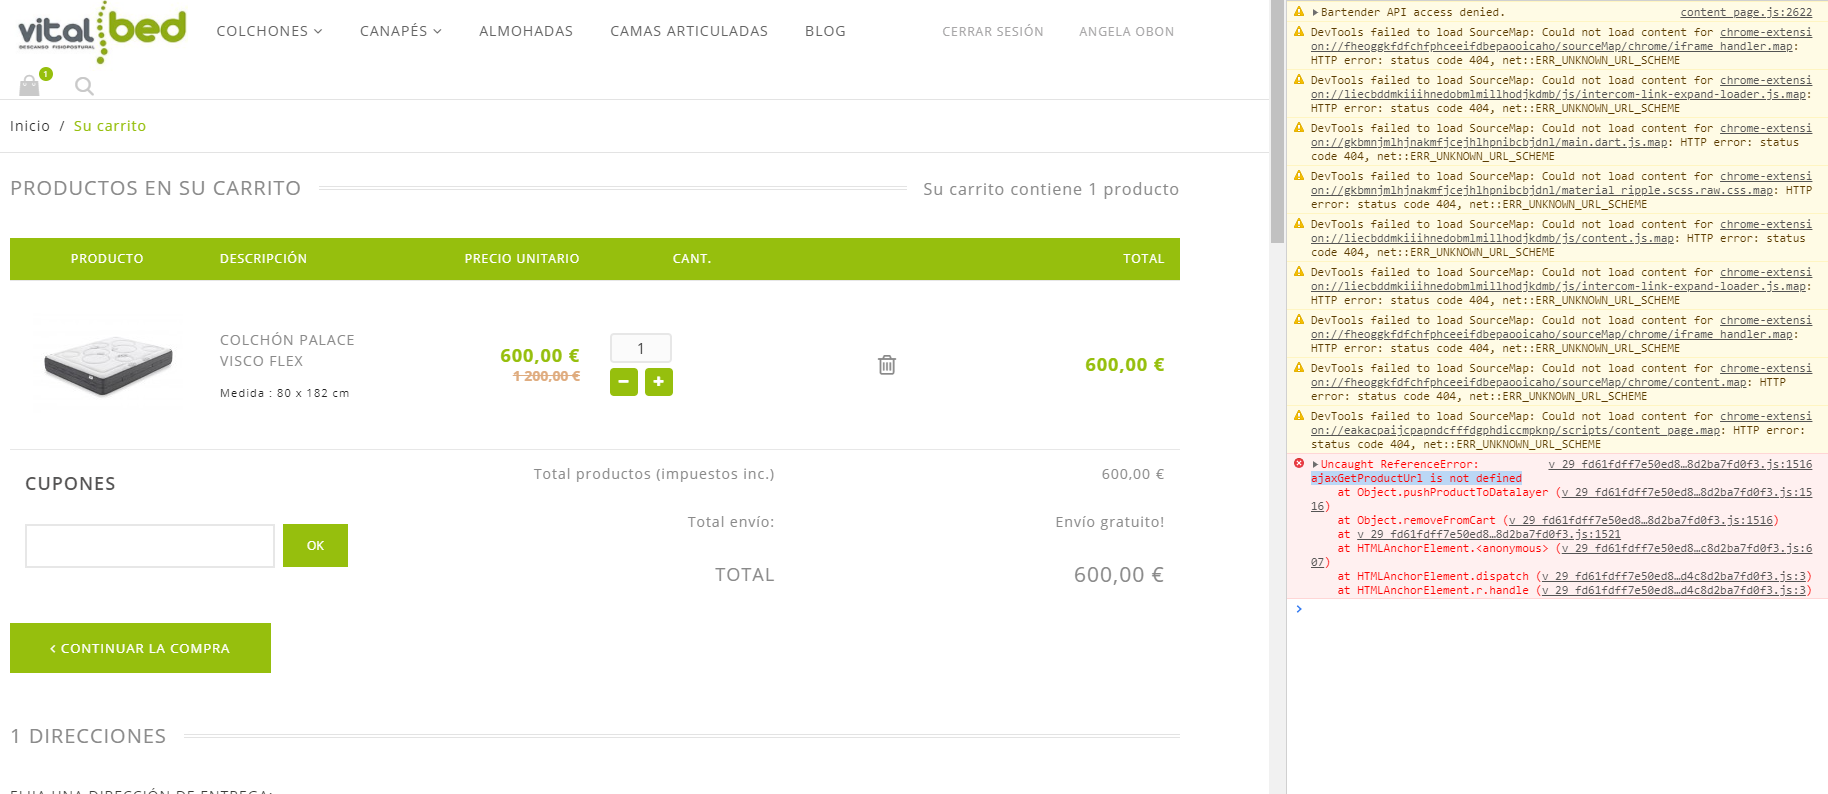This screenshot has width=1828, height=794.
Task: Click 'ajaxGetProductUrl is not defined' text
Action: 1416,478
